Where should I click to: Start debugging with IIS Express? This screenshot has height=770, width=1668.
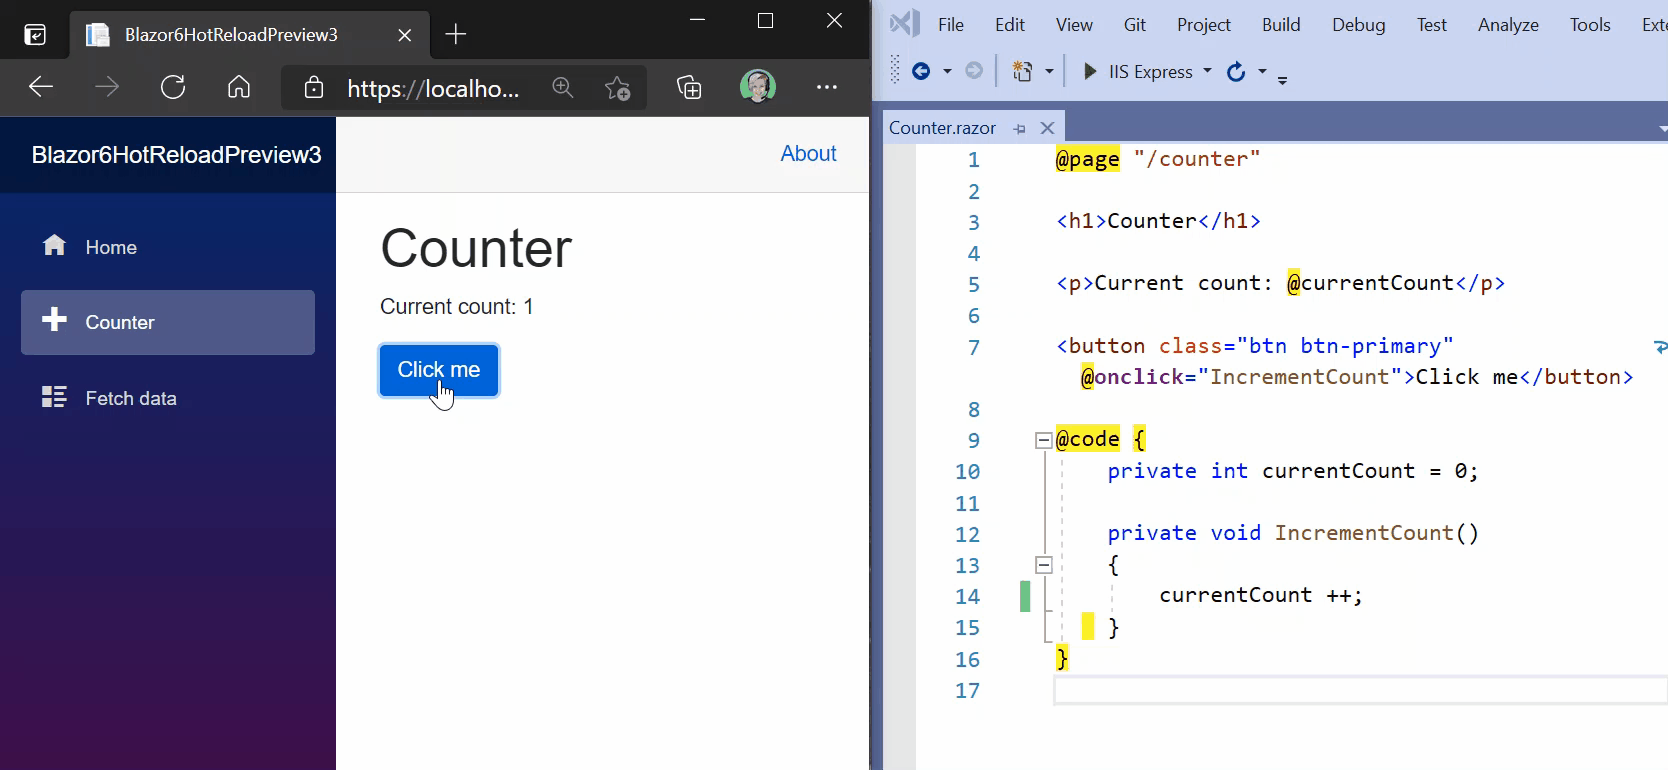(1138, 72)
